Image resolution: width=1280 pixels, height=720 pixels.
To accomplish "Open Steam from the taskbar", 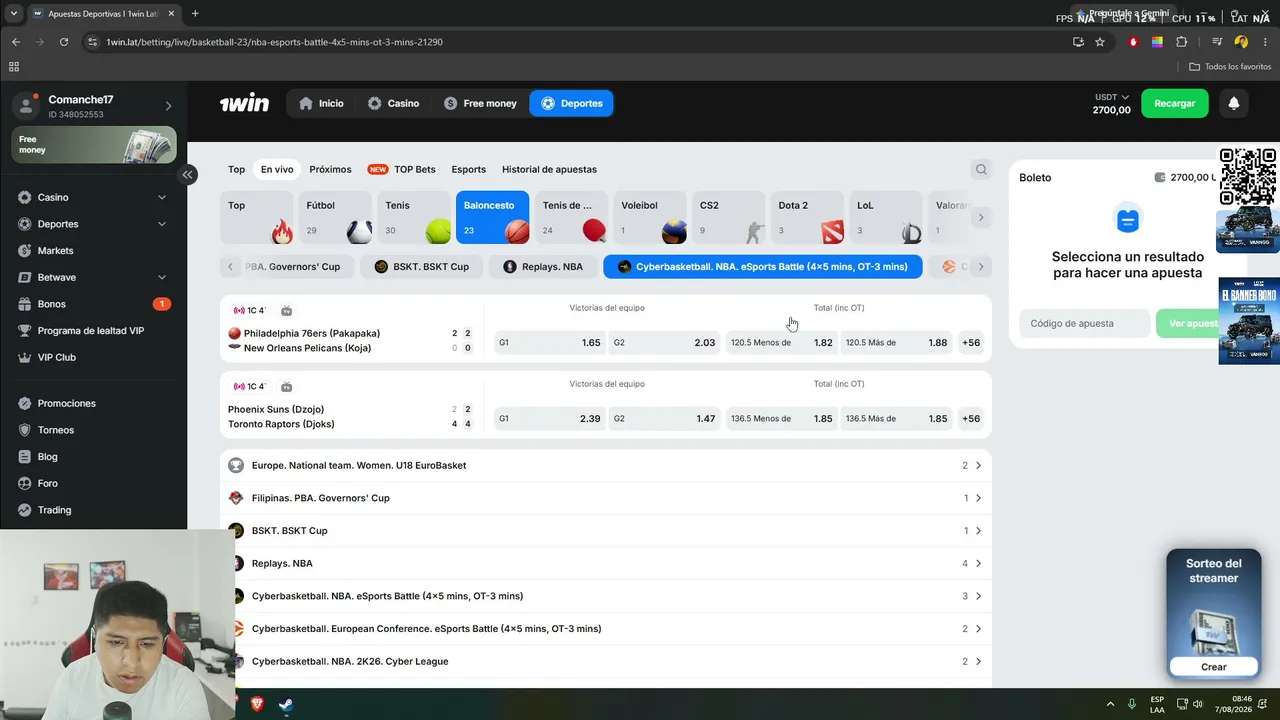I will point(285,704).
